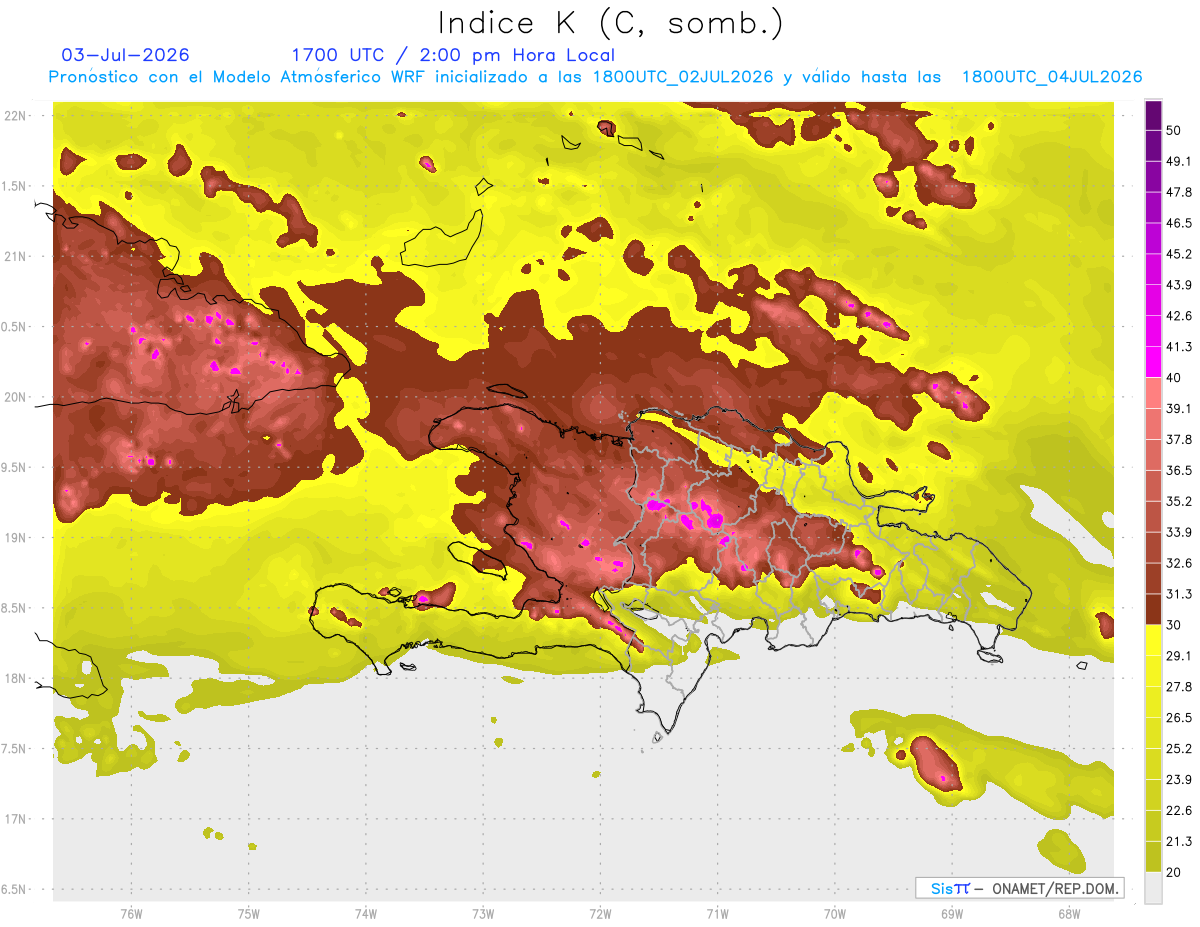Click the "17N" latitude label

click(15, 819)
